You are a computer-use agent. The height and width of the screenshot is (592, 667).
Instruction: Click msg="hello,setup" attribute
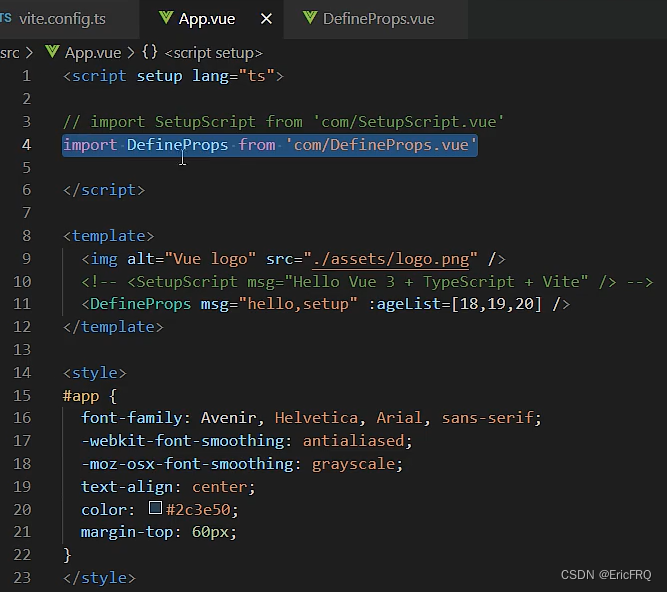coord(279,304)
